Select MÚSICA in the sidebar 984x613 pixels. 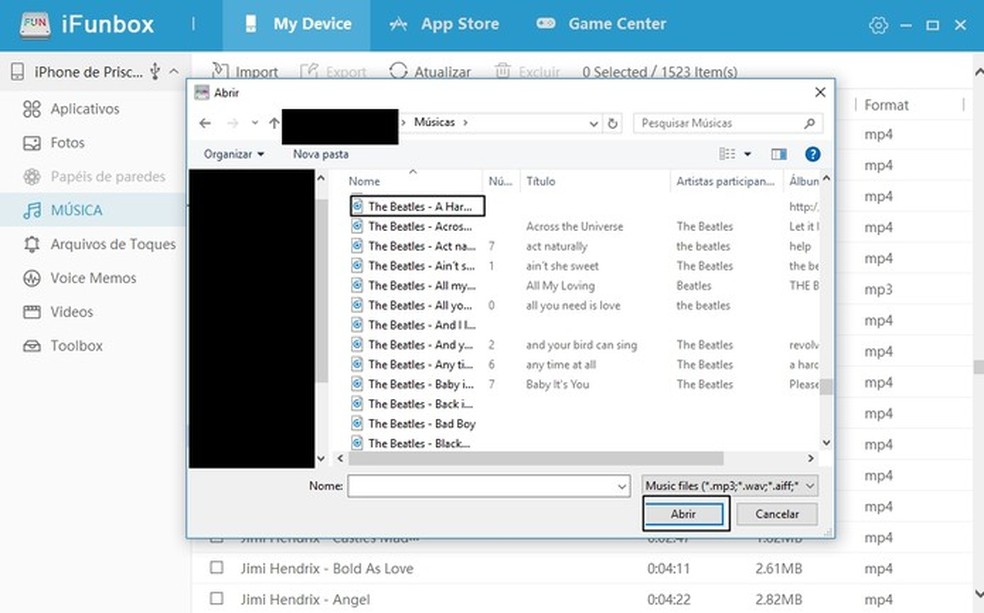93,210
